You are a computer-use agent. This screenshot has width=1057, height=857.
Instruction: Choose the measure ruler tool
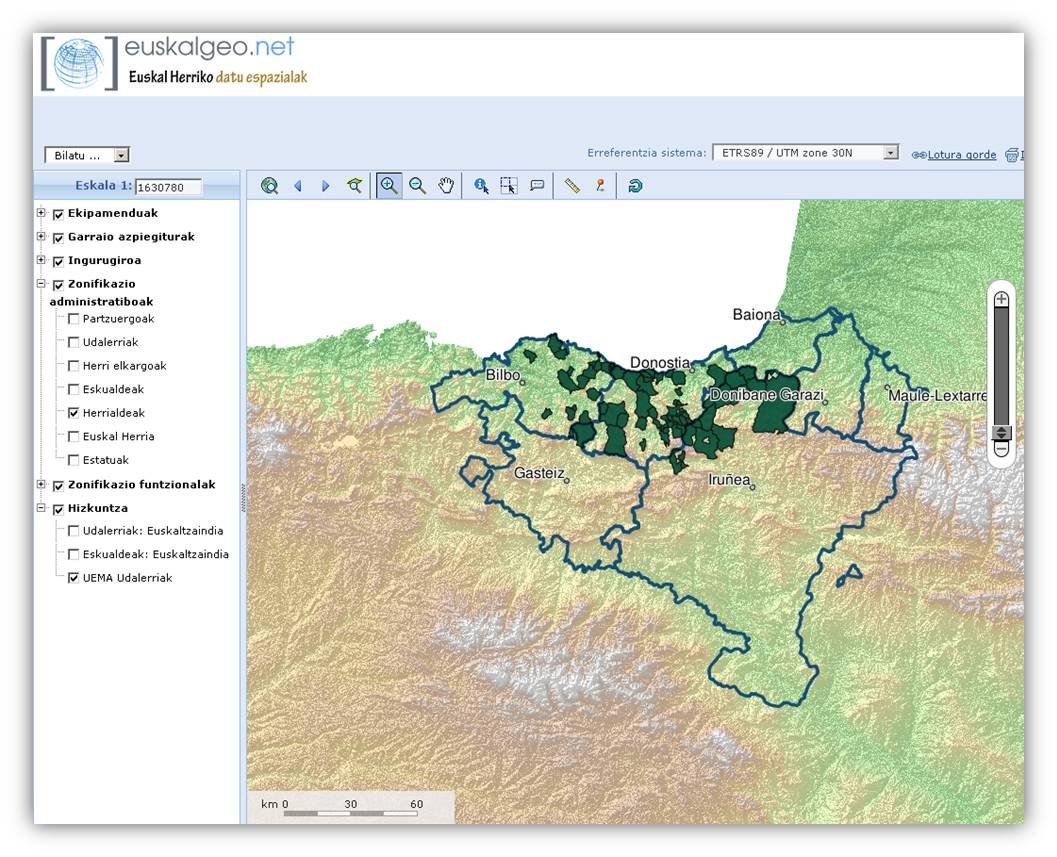tap(572, 186)
